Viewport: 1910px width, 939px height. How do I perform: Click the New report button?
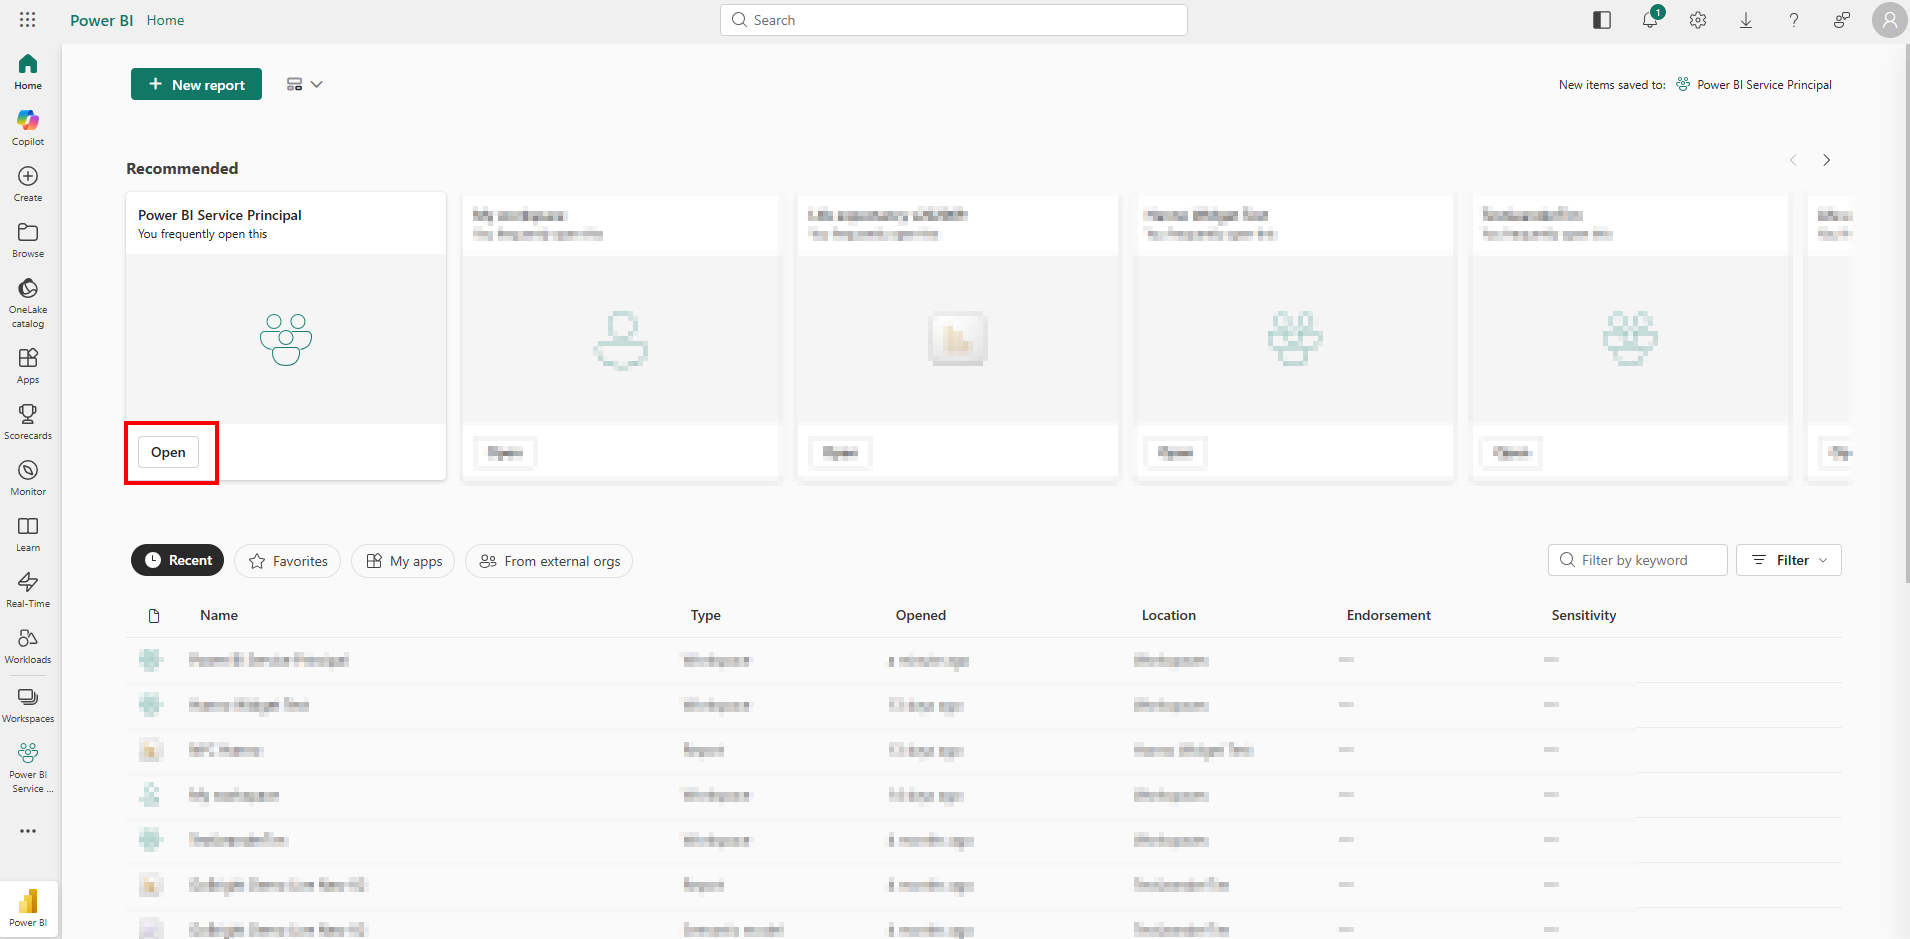pyautogui.click(x=196, y=85)
